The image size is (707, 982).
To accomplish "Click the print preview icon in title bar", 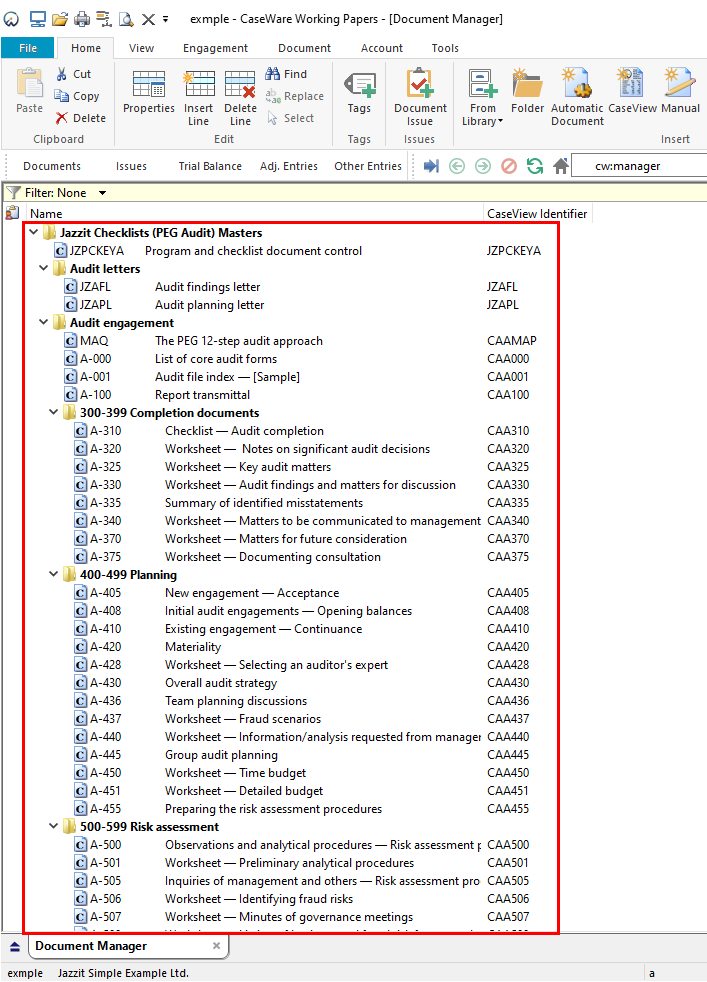I will coord(126,19).
